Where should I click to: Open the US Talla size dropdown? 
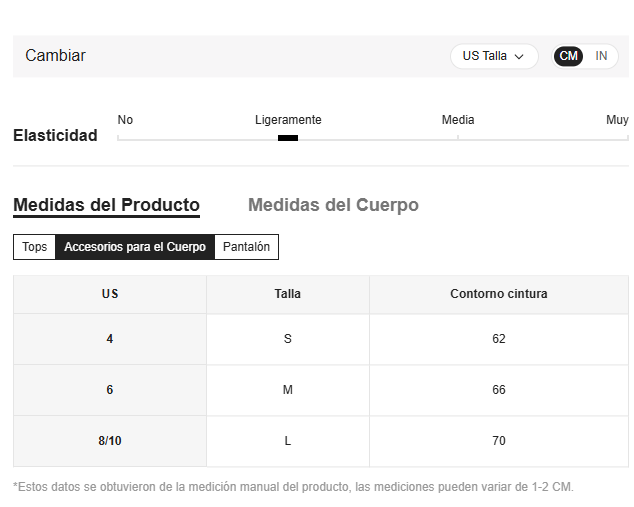pos(494,56)
